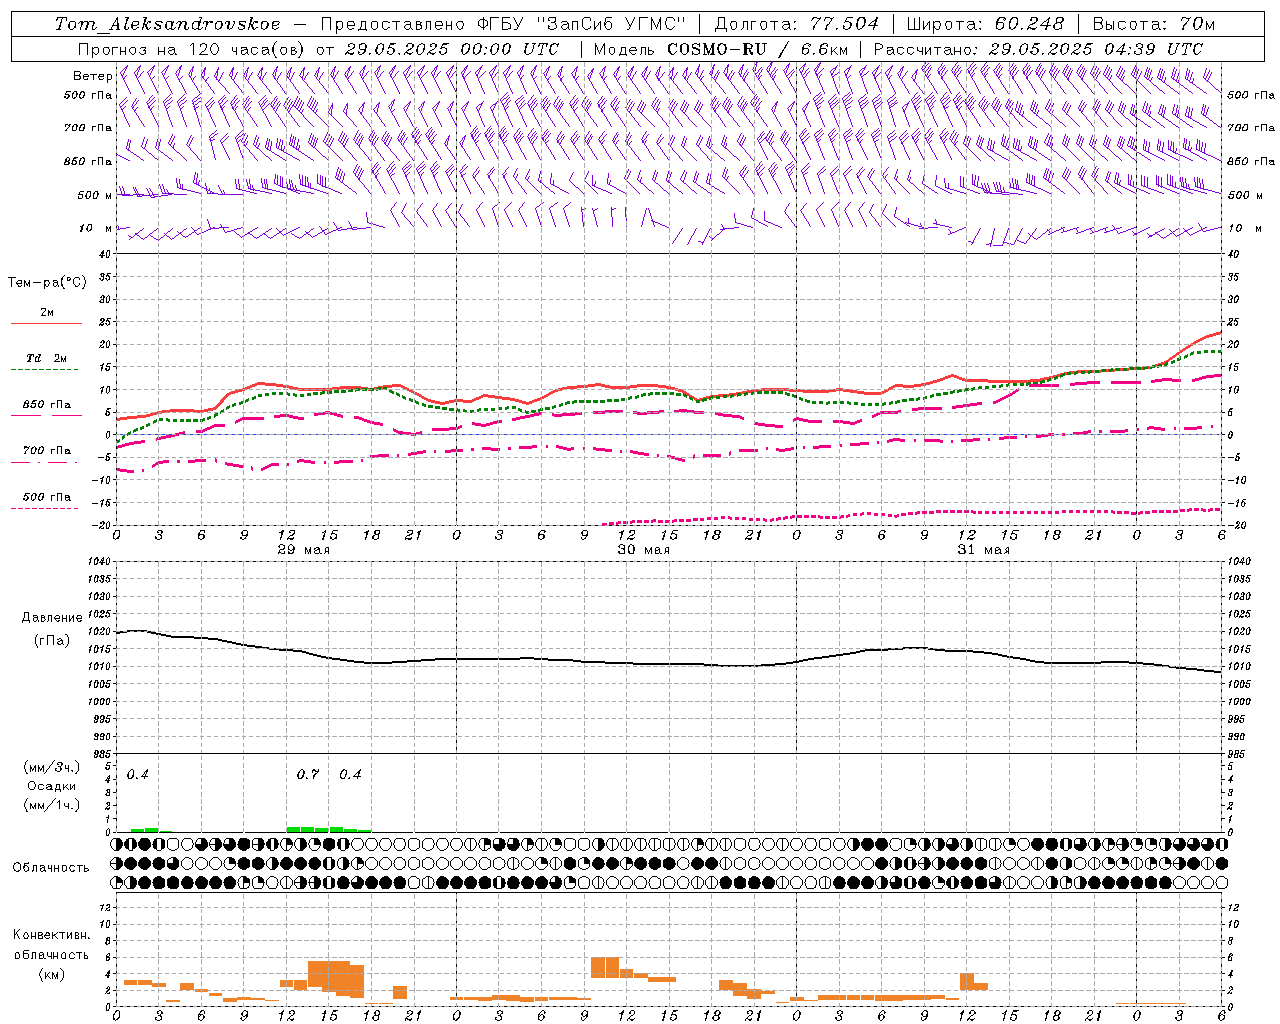This screenshot has height=1024, width=1280.
Task: Click the Осадки panel label
Action: (x=51, y=786)
